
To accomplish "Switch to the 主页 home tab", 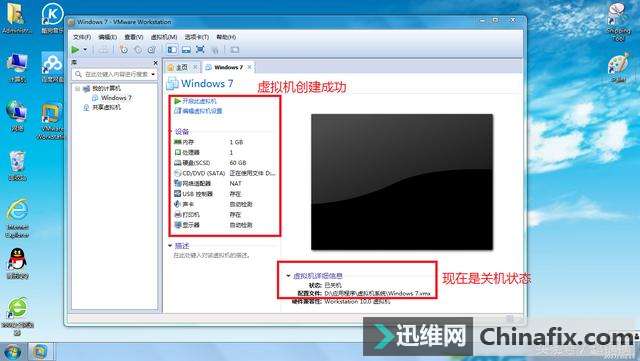I will [182, 67].
